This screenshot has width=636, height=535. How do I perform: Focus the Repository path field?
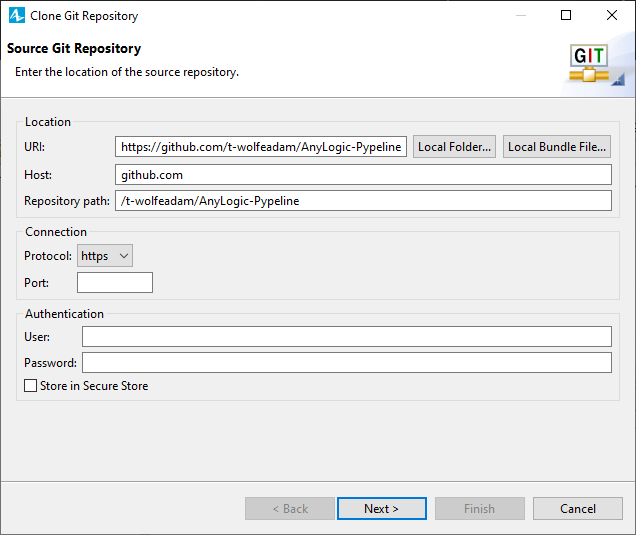tap(363, 200)
